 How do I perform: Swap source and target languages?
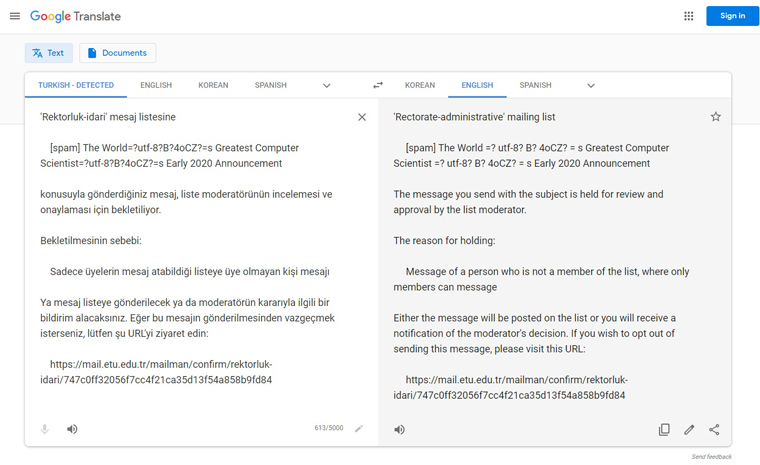point(378,85)
